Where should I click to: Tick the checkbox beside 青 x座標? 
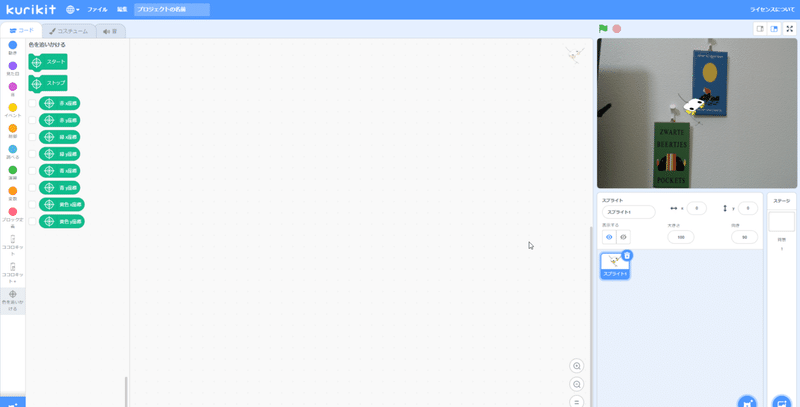[x=32, y=170]
